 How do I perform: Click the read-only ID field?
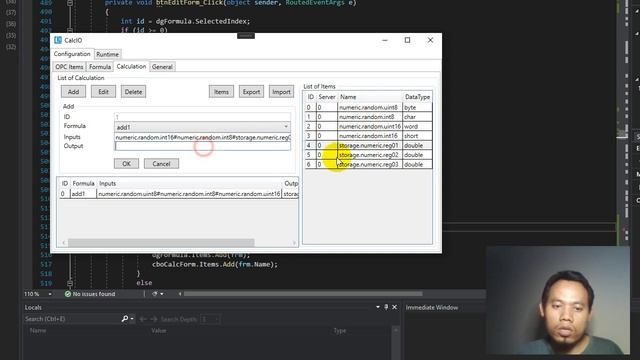pos(202,117)
